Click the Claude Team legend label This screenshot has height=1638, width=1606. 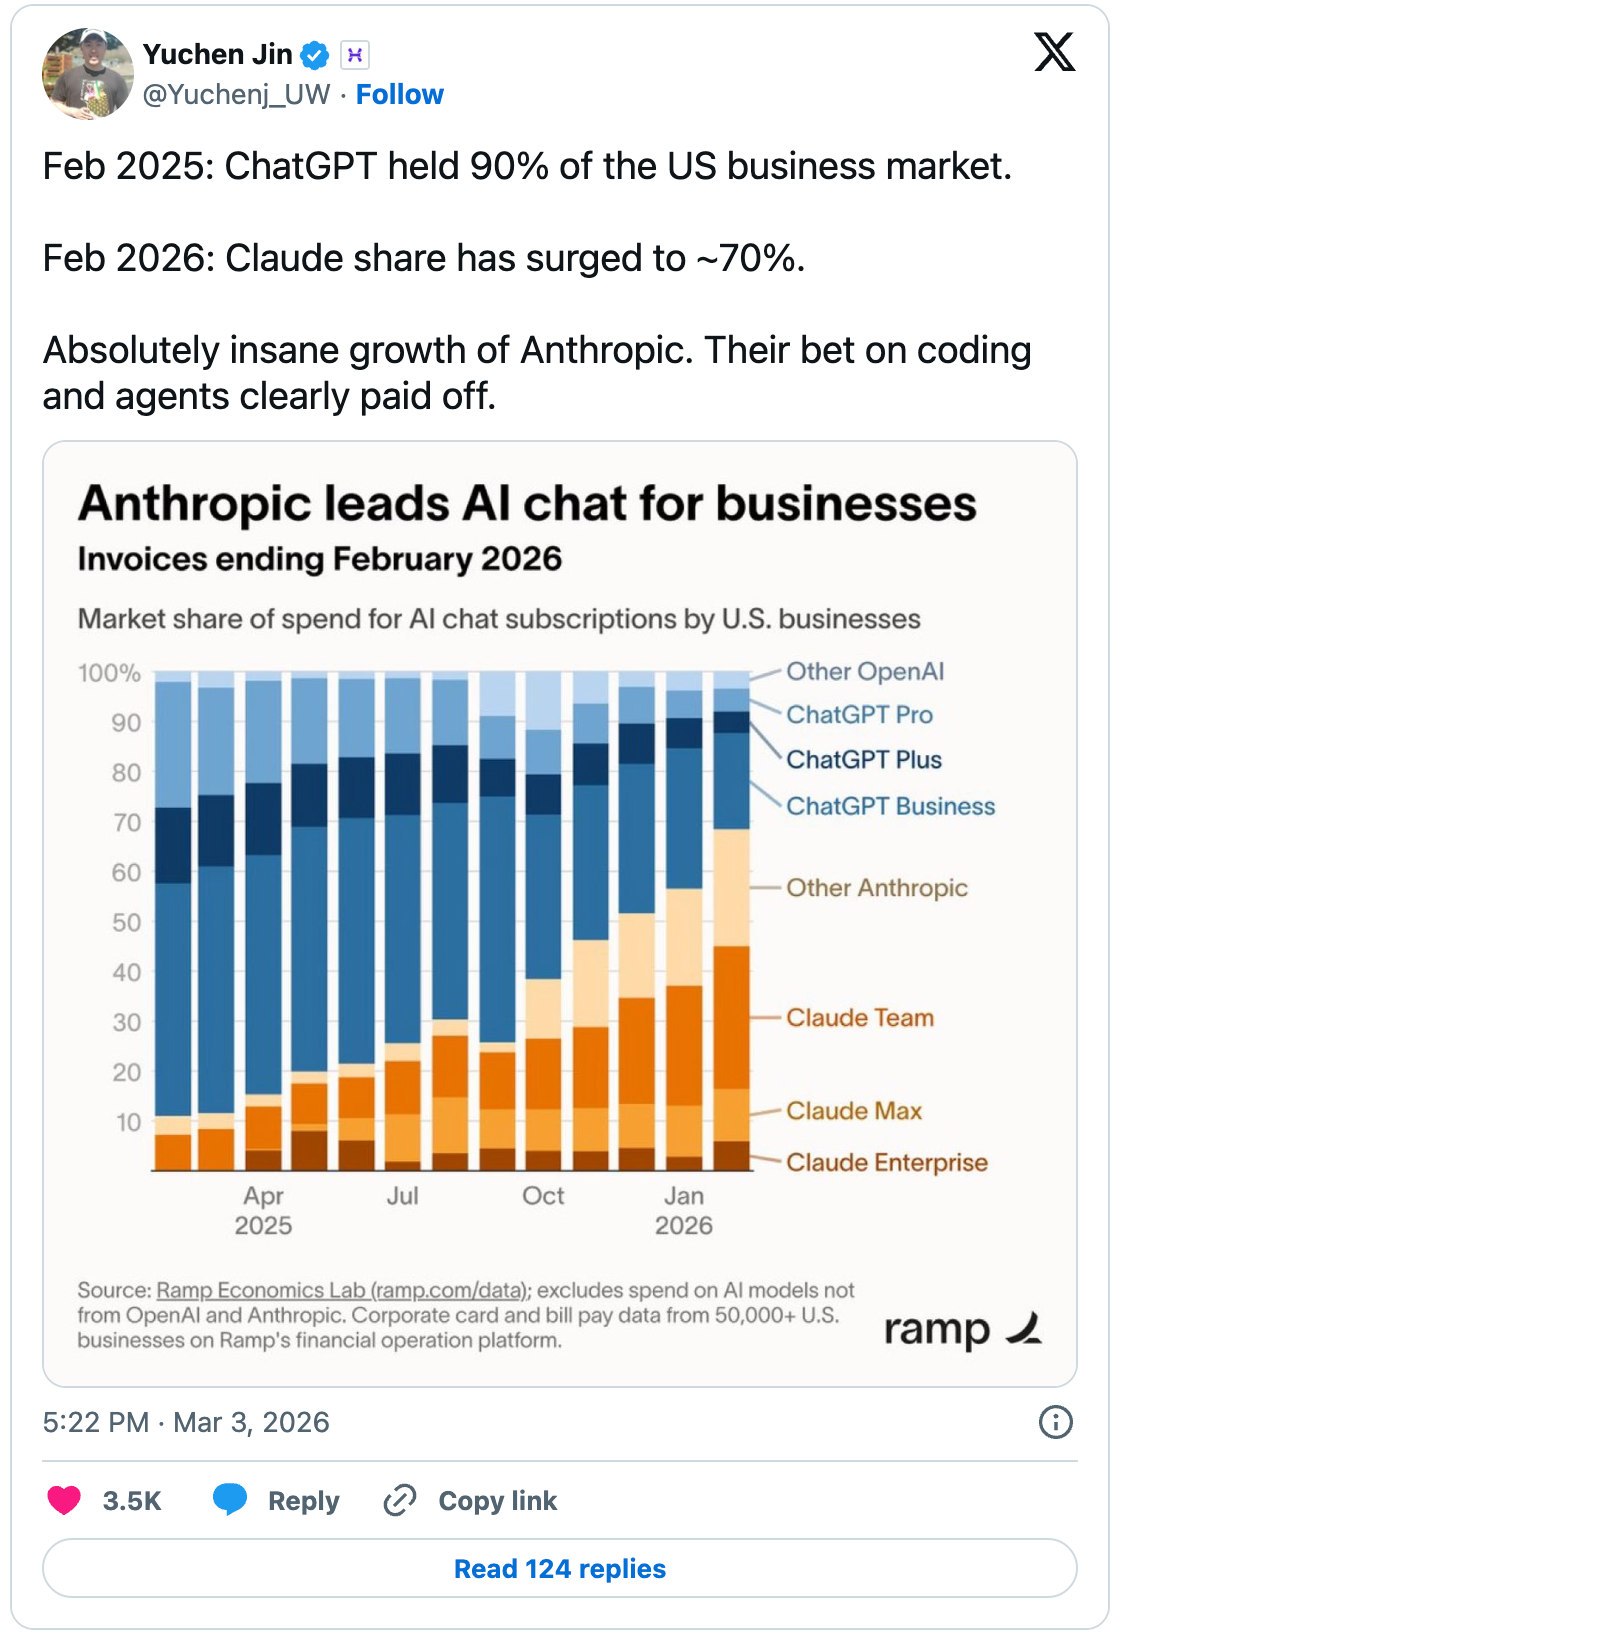pos(860,1018)
